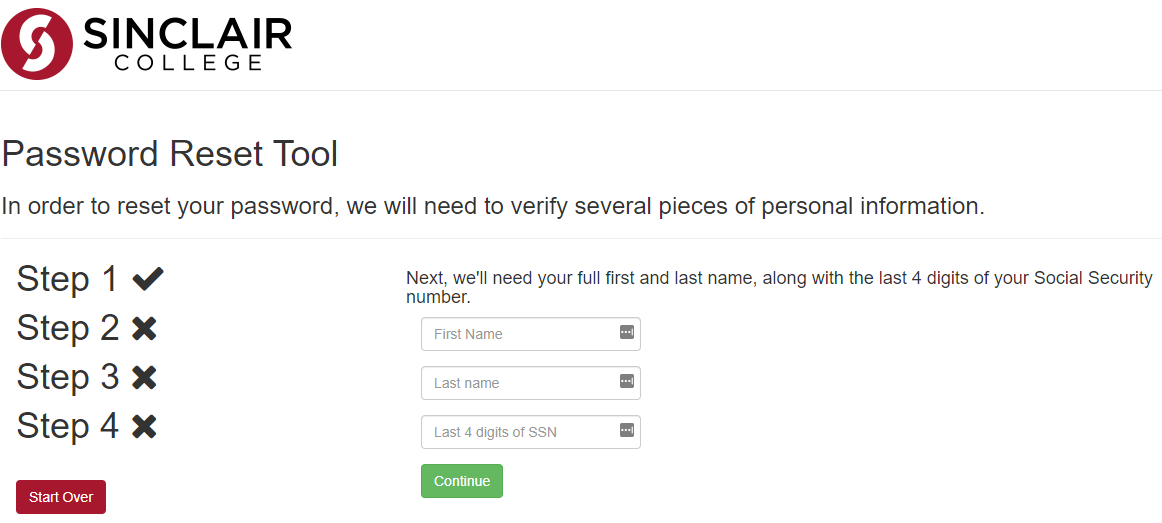1162x523 pixels.
Task: Click the name and SSN instruction paragraph
Action: 778,287
